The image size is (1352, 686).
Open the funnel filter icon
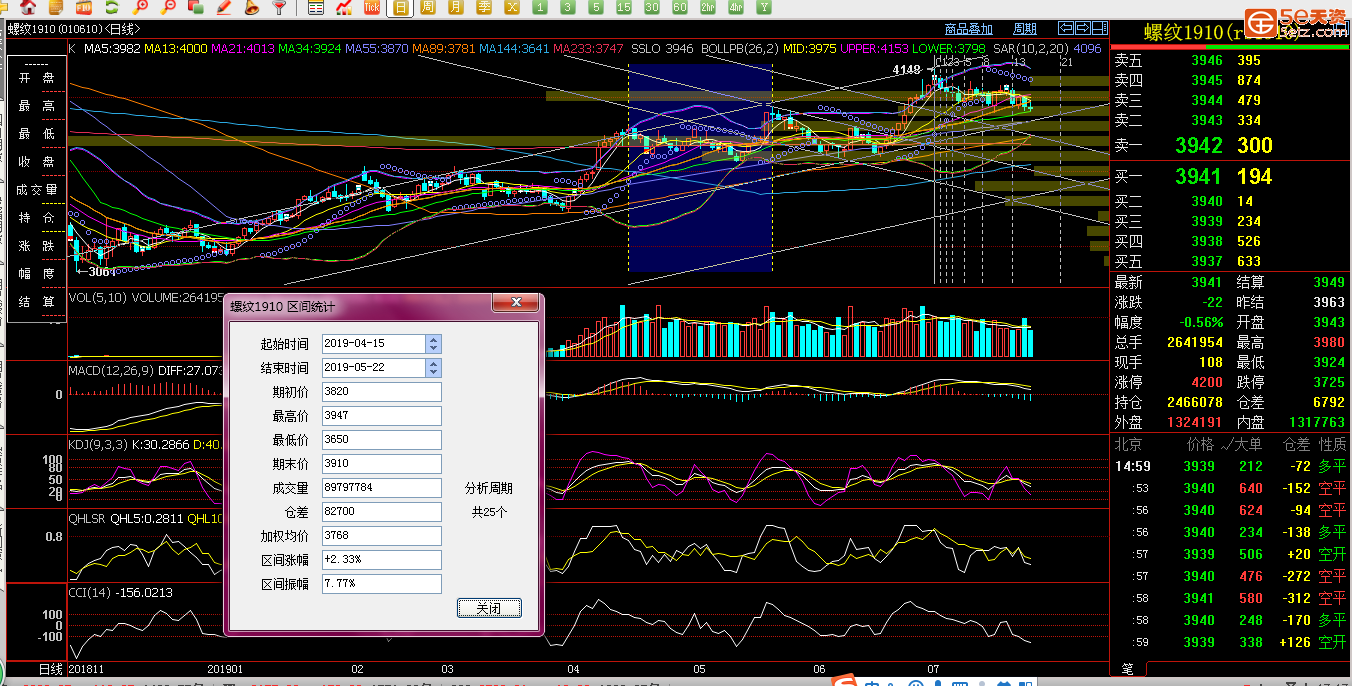pyautogui.click(x=279, y=7)
